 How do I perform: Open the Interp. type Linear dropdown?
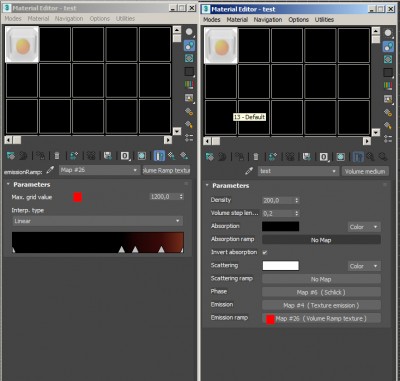(x=97, y=221)
